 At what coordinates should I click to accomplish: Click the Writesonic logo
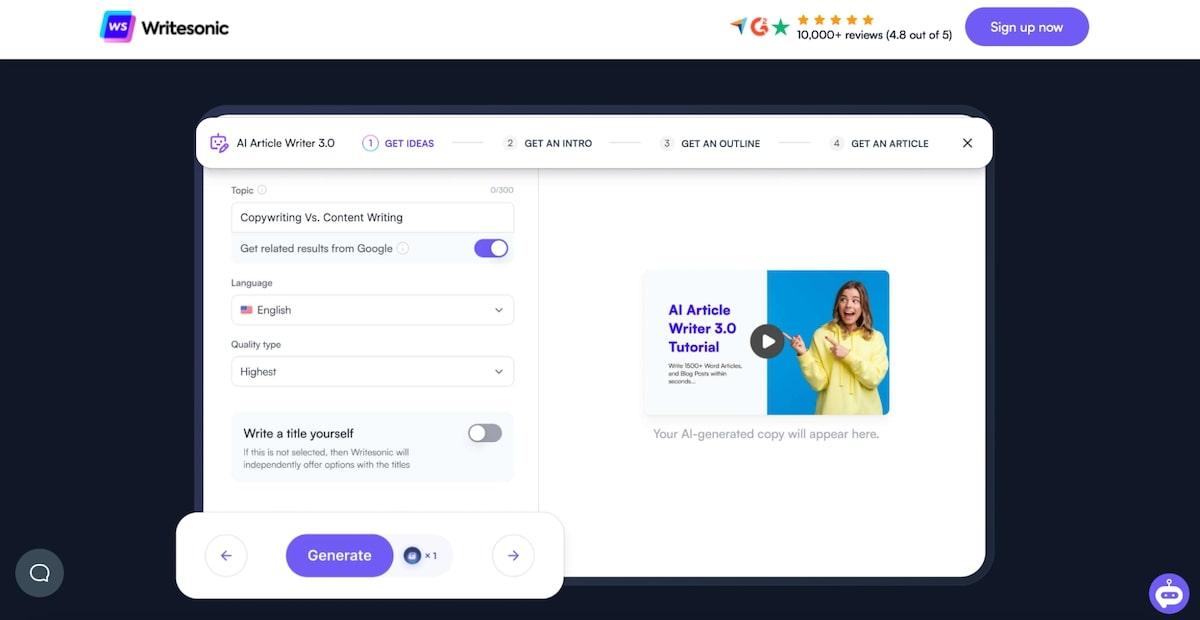pyautogui.click(x=164, y=27)
